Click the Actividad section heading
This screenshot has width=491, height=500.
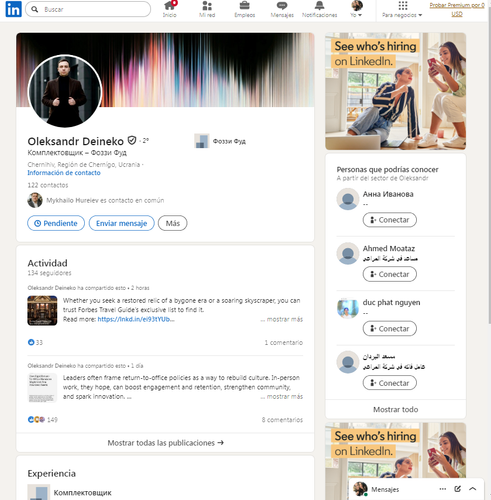pos(47,263)
